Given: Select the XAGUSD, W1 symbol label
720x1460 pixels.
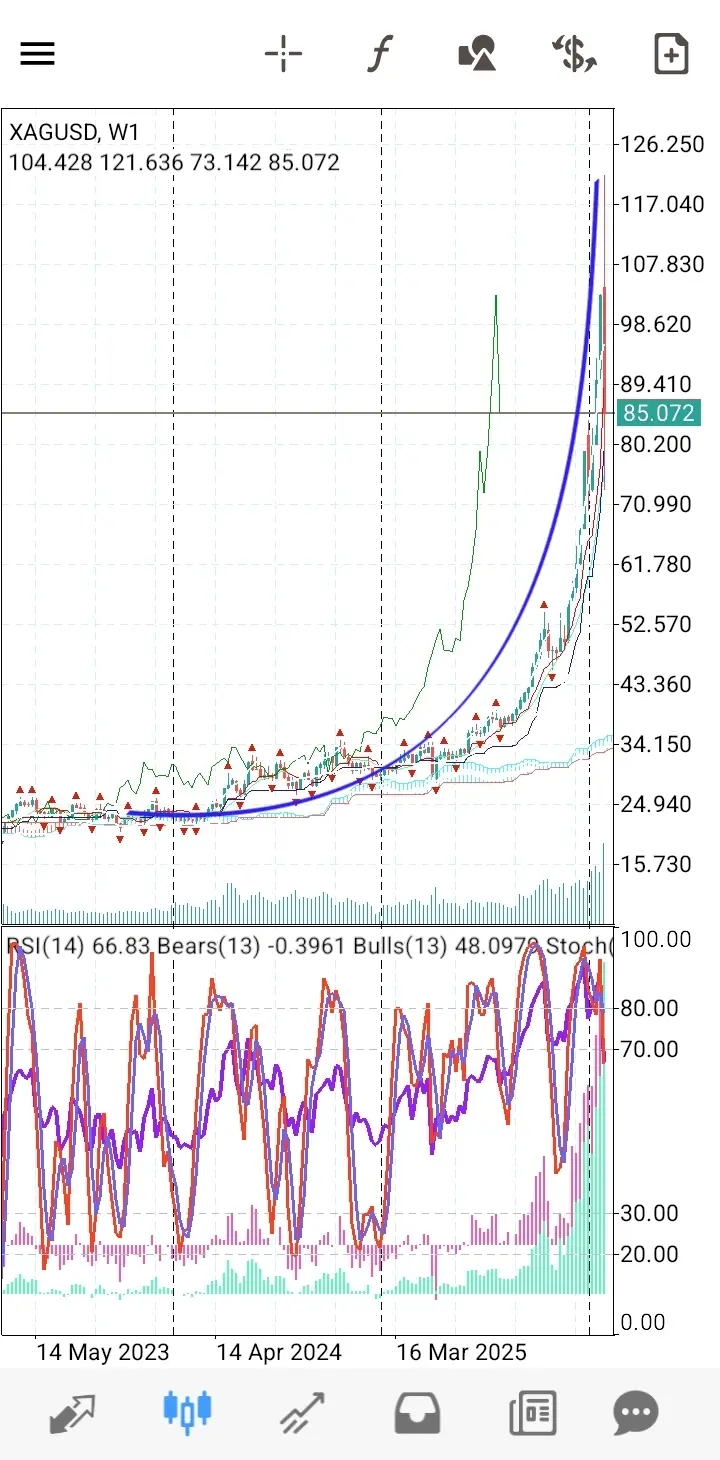Looking at the screenshot, I should 75,132.
